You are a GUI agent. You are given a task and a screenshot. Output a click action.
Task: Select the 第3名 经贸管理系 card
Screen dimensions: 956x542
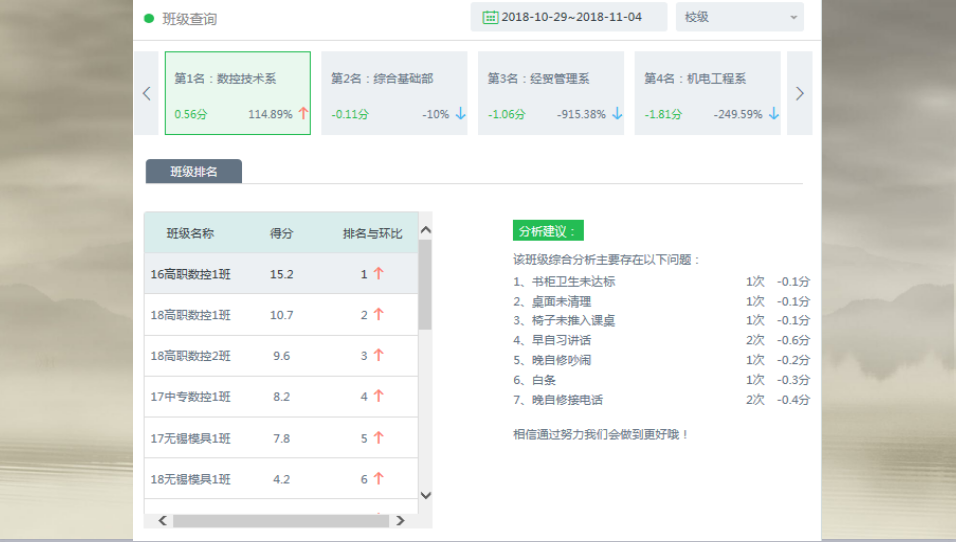[551, 93]
